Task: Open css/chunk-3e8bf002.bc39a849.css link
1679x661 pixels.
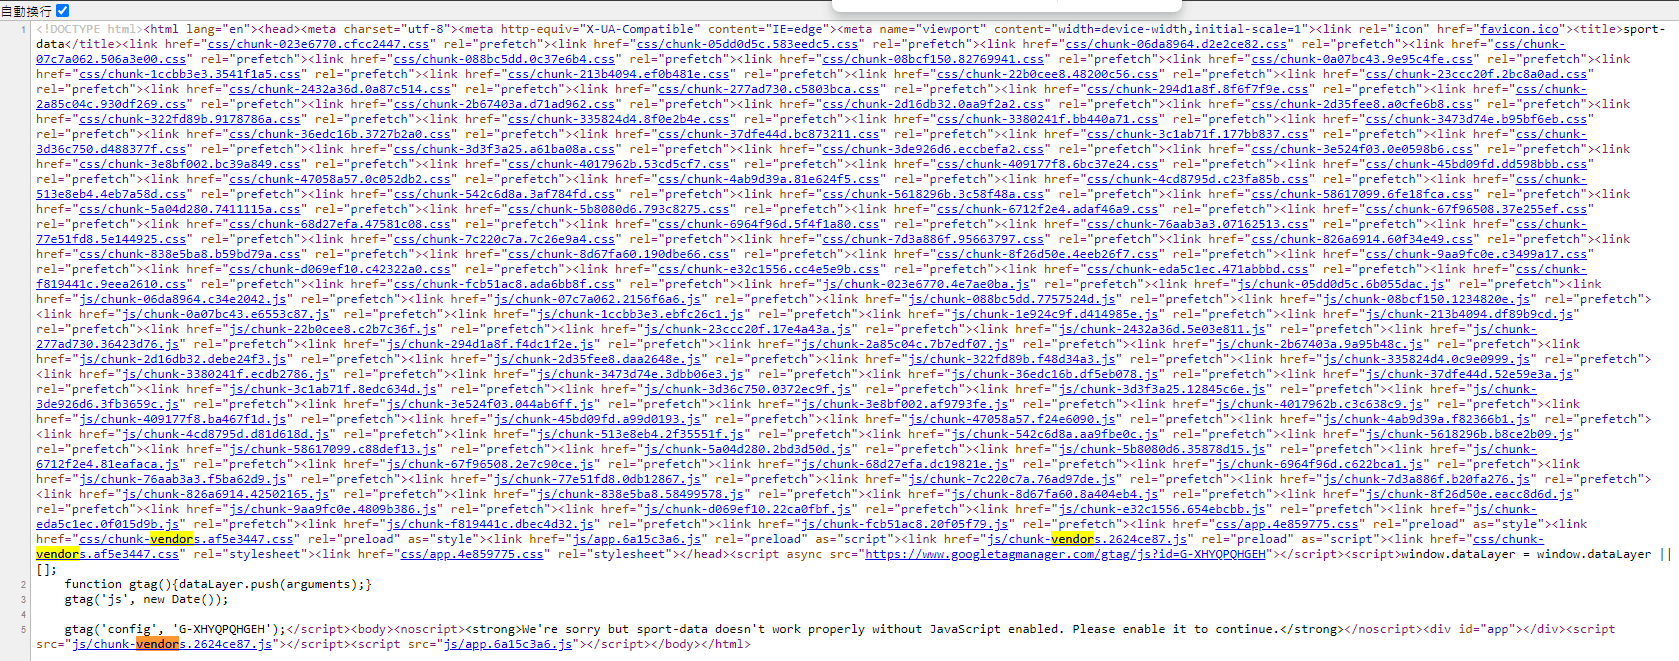Action: click(x=190, y=164)
